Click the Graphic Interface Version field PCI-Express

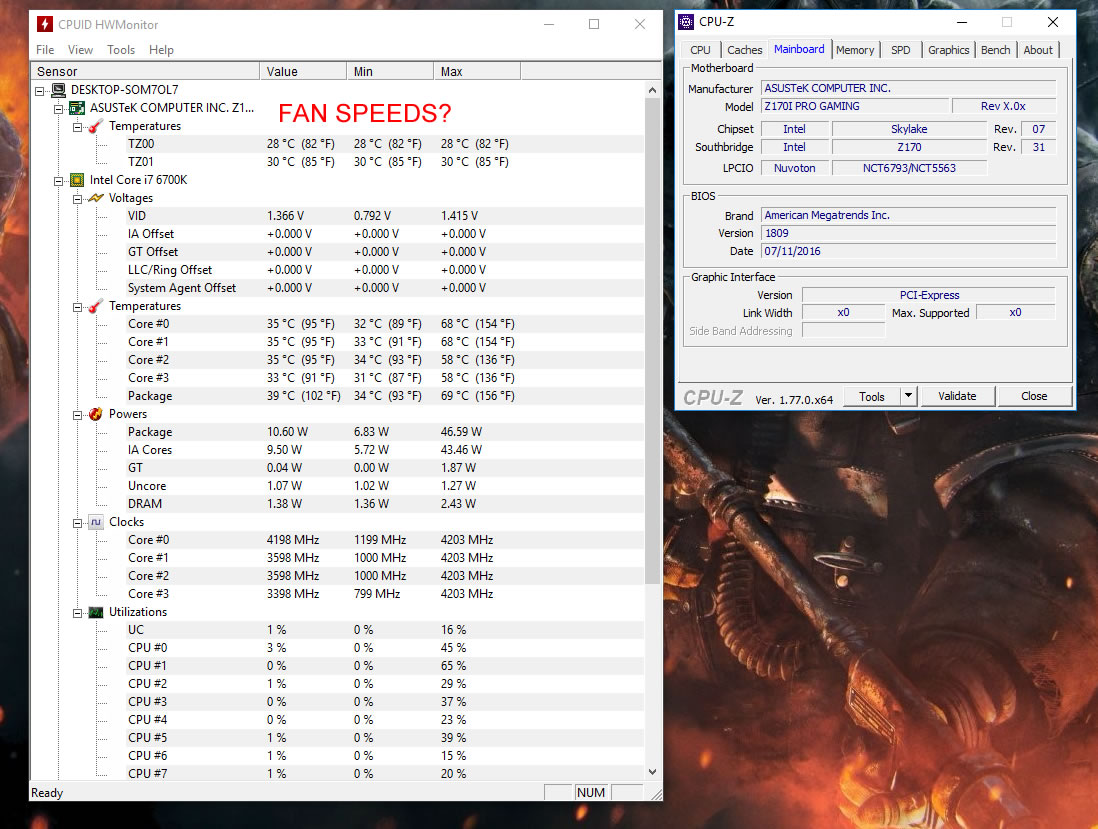pos(929,295)
